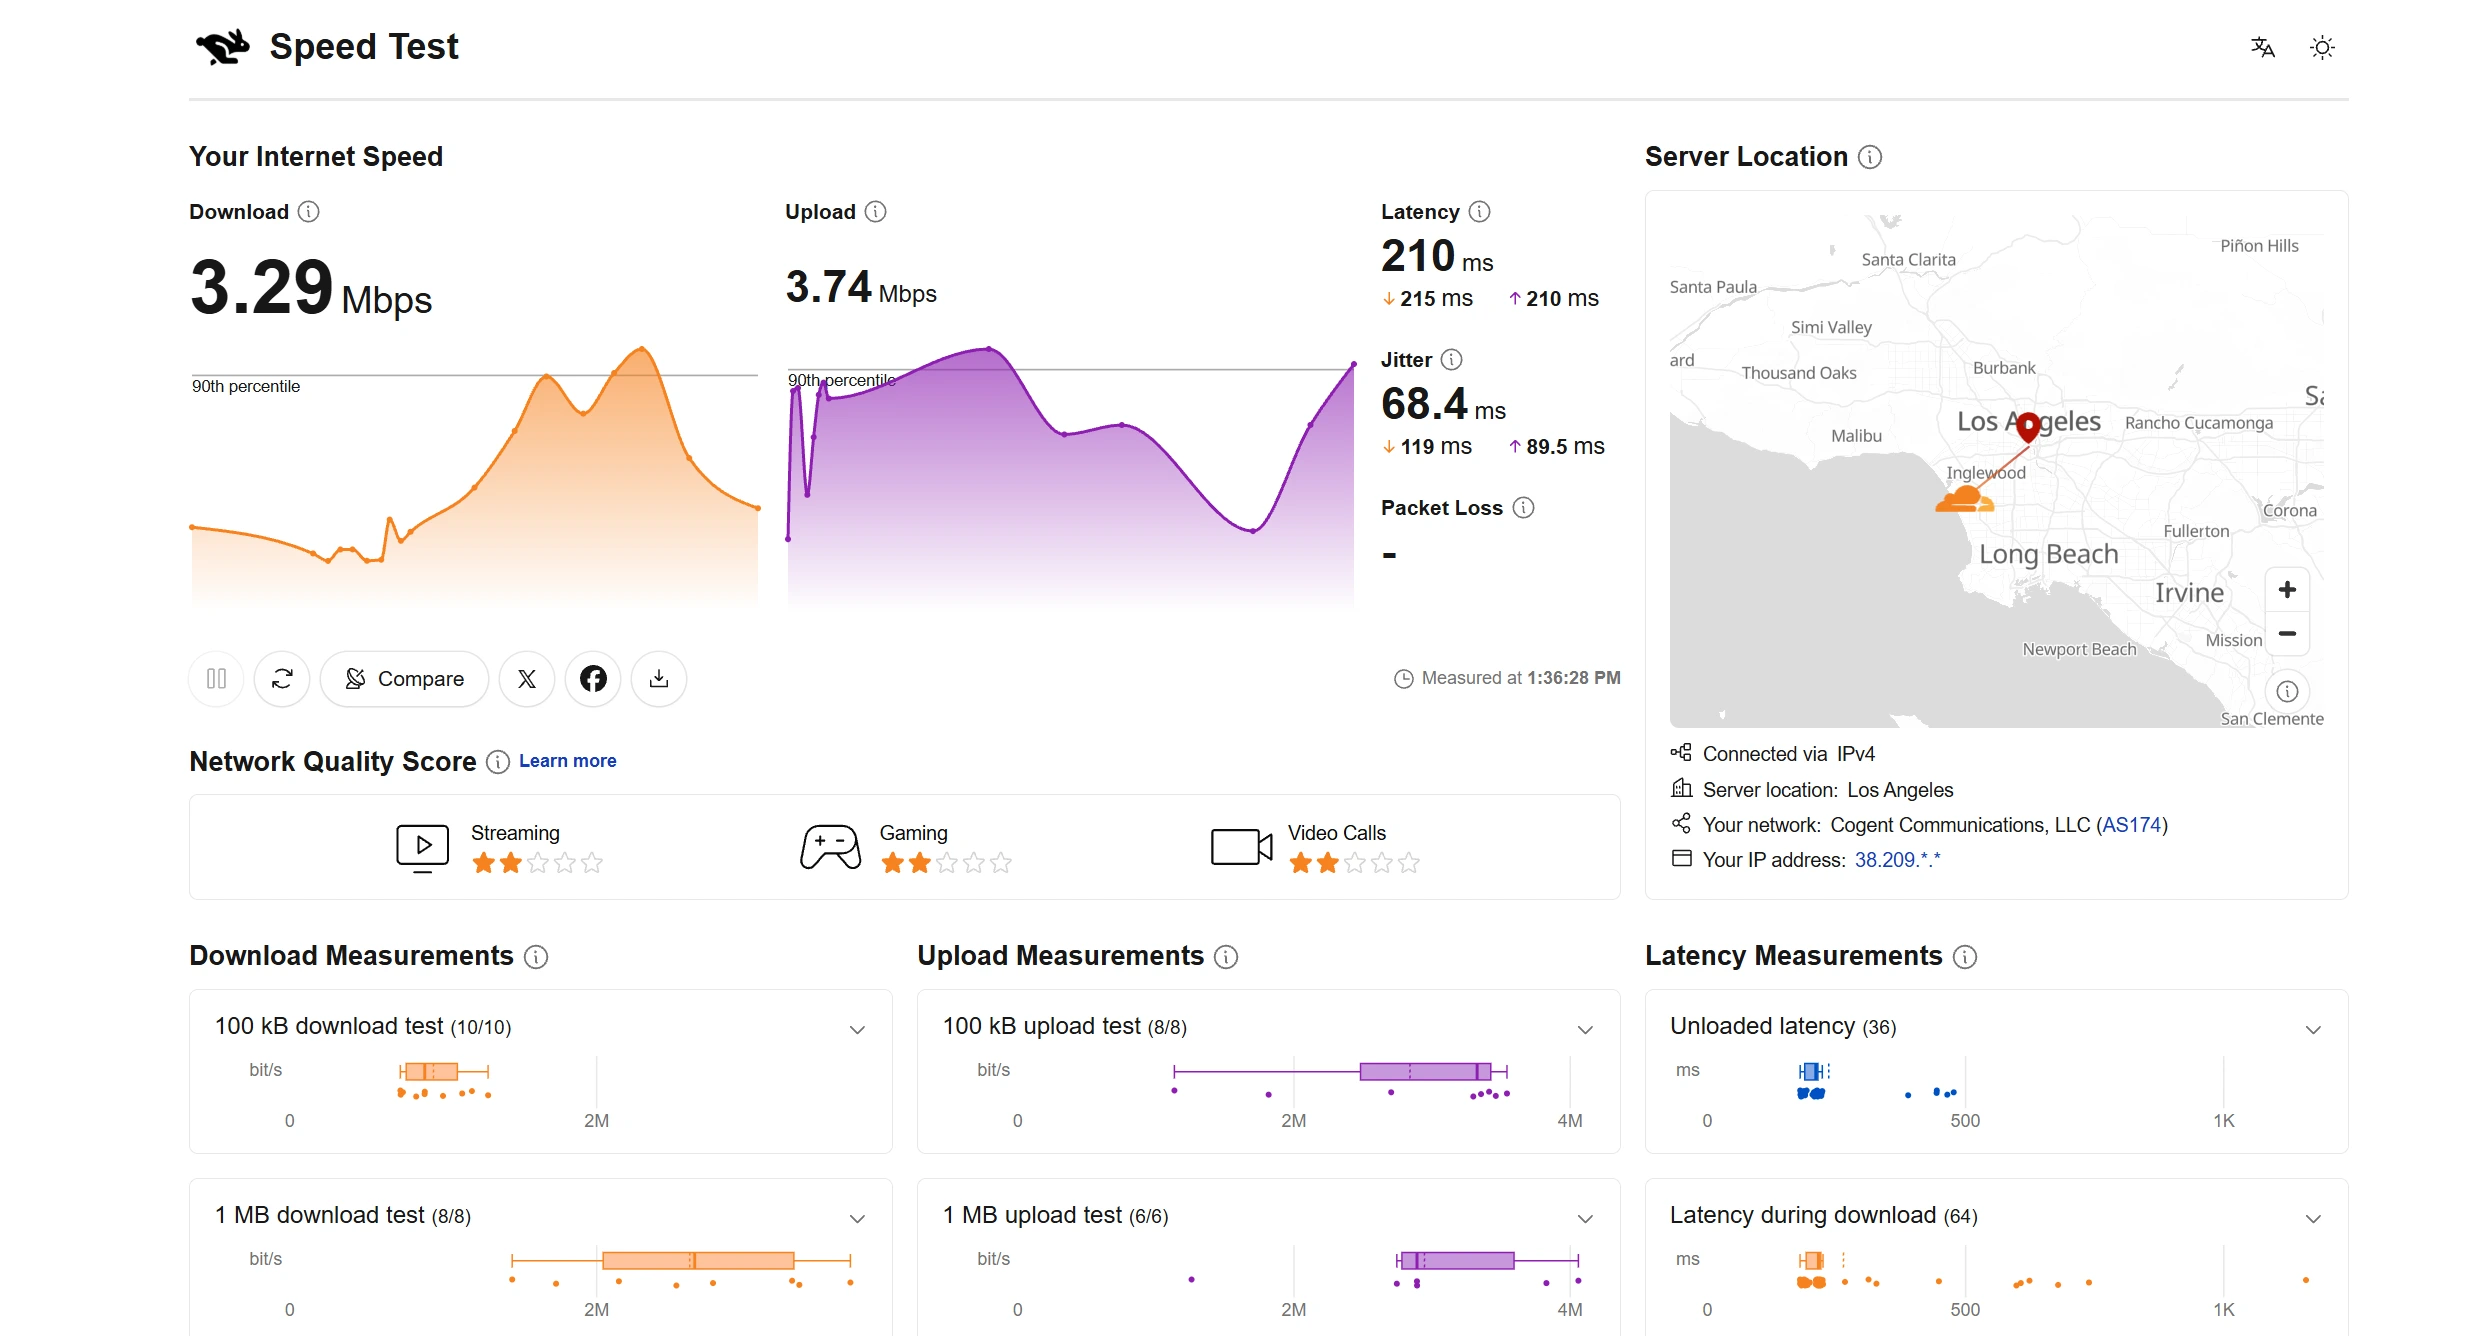
Task: Click the retest refresh icon
Action: (282, 679)
